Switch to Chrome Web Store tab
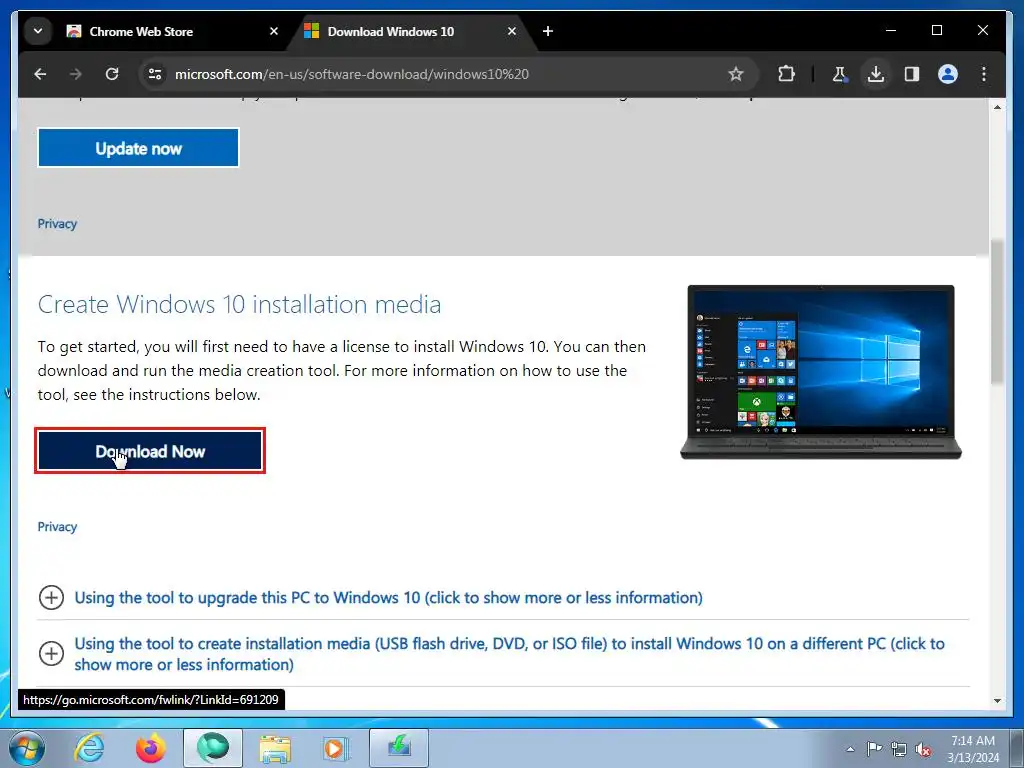 pyautogui.click(x=172, y=31)
